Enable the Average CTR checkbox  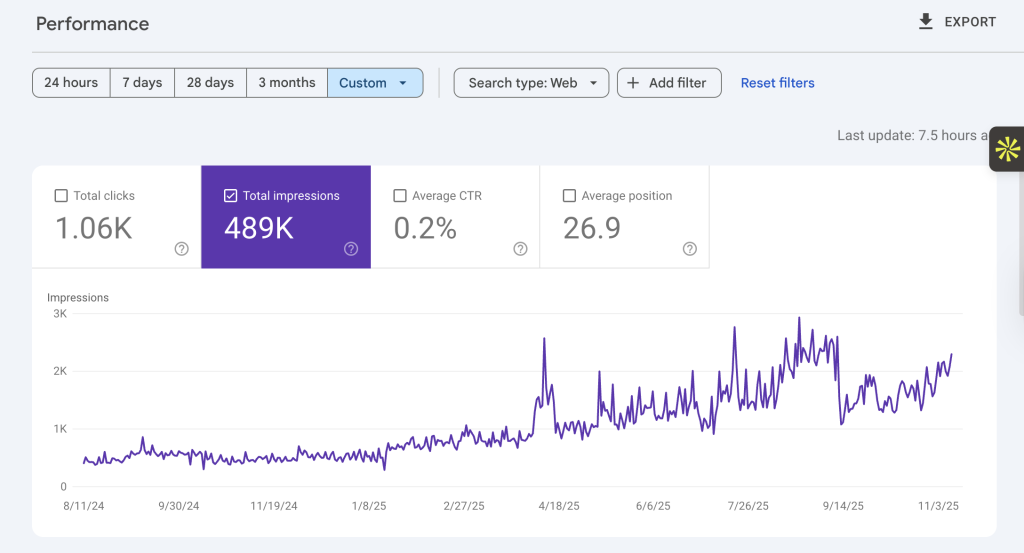point(400,195)
